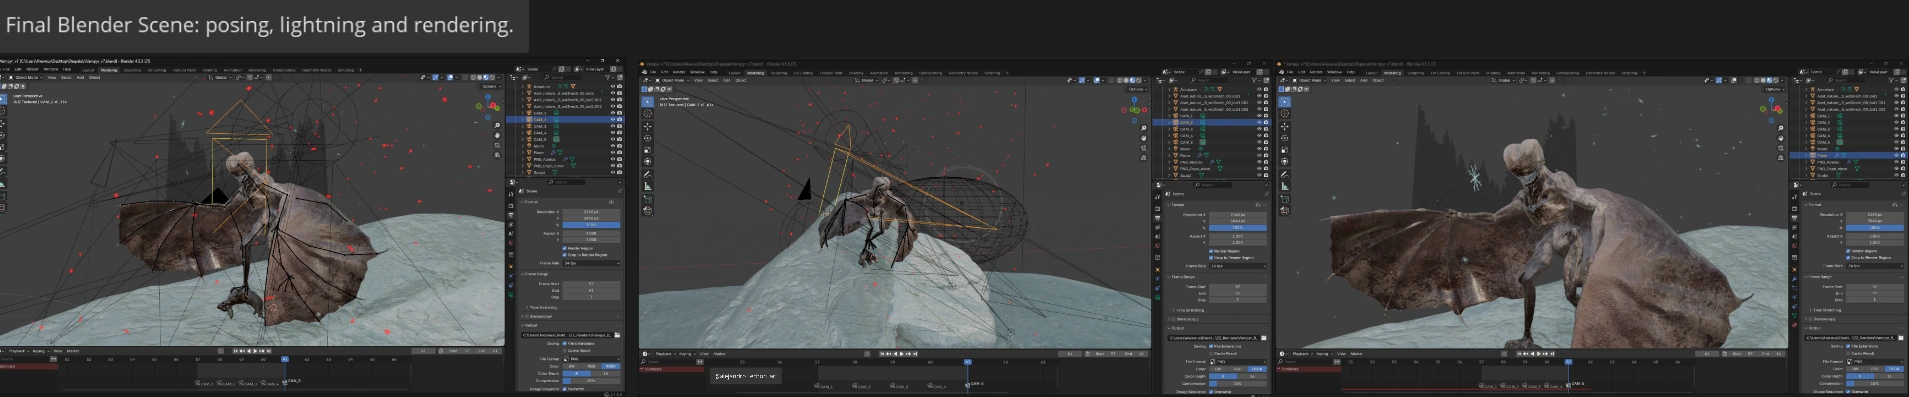
Task: Open viewport Options dropdown in middle window
Action: 1137,89
